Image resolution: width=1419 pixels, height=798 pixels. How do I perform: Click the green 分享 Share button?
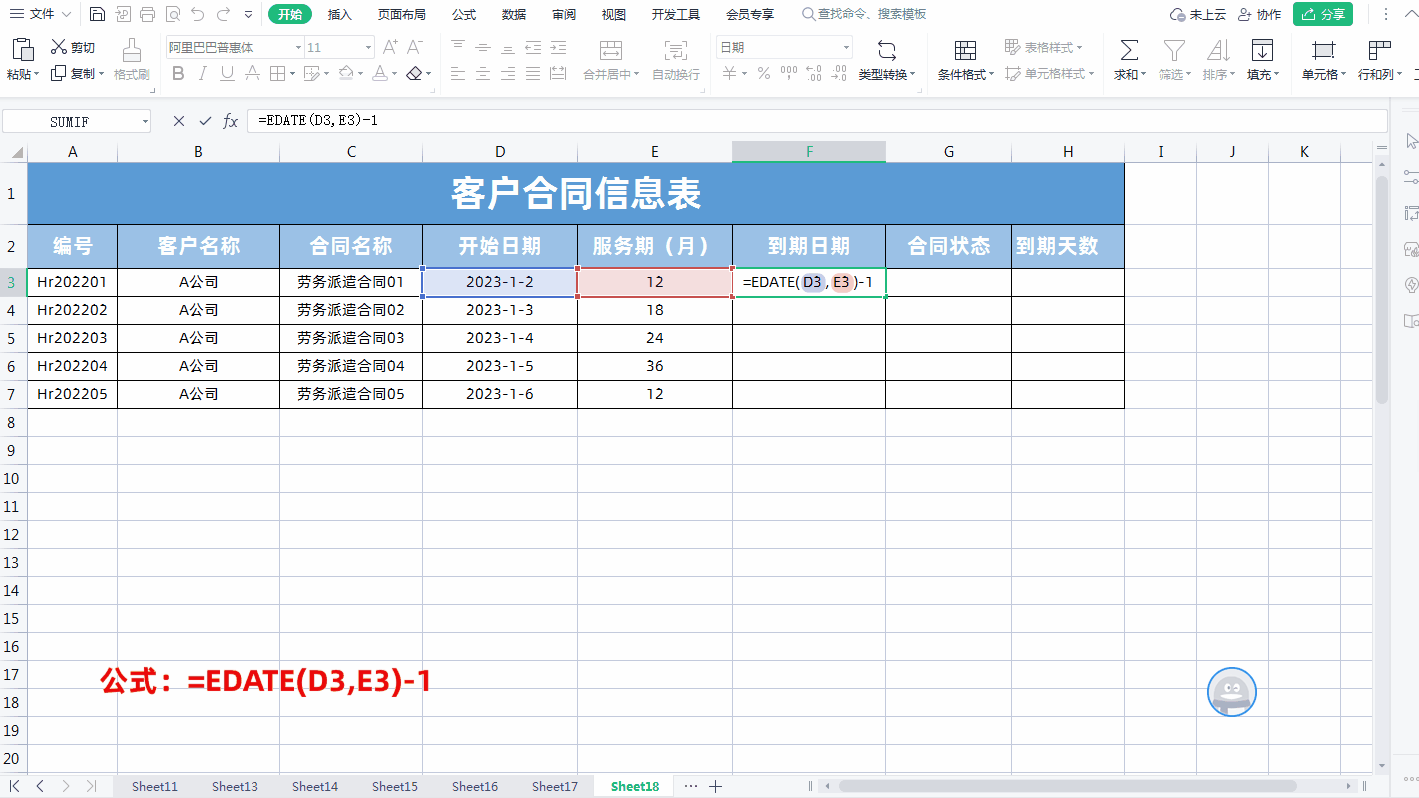coord(1323,14)
